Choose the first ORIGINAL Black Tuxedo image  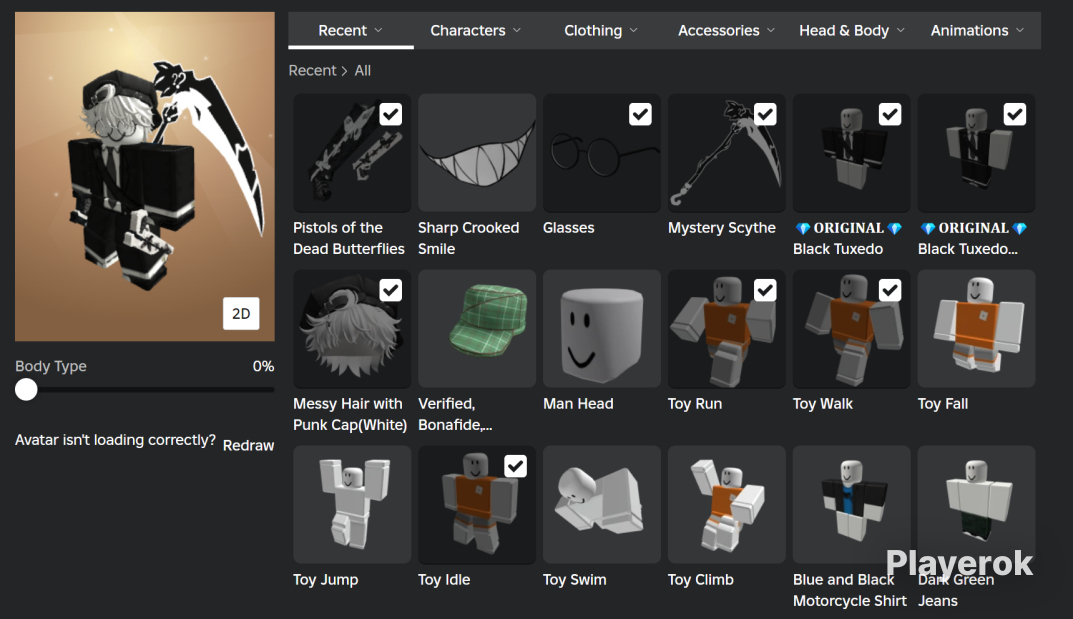(851, 153)
